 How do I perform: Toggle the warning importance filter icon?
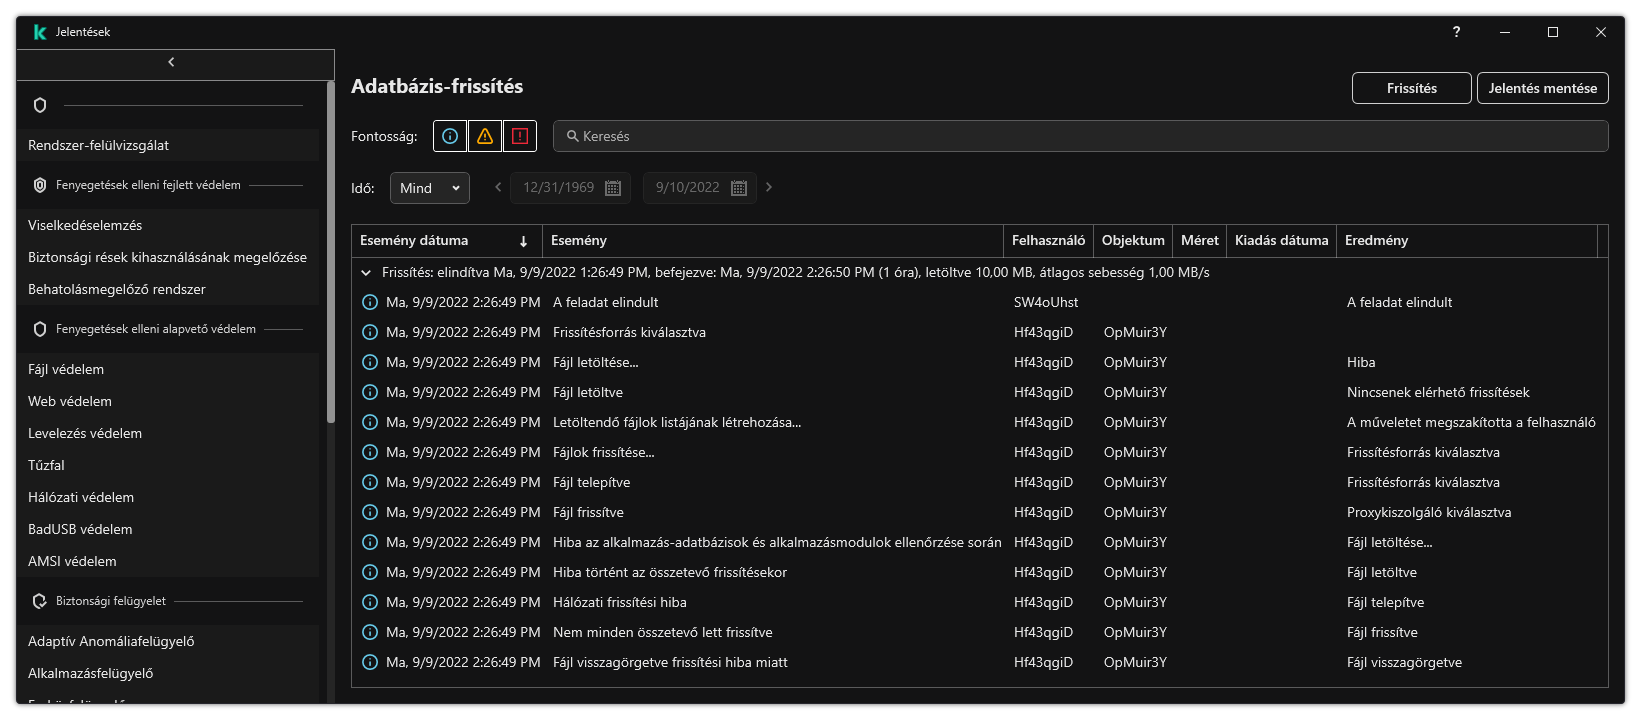coord(485,136)
